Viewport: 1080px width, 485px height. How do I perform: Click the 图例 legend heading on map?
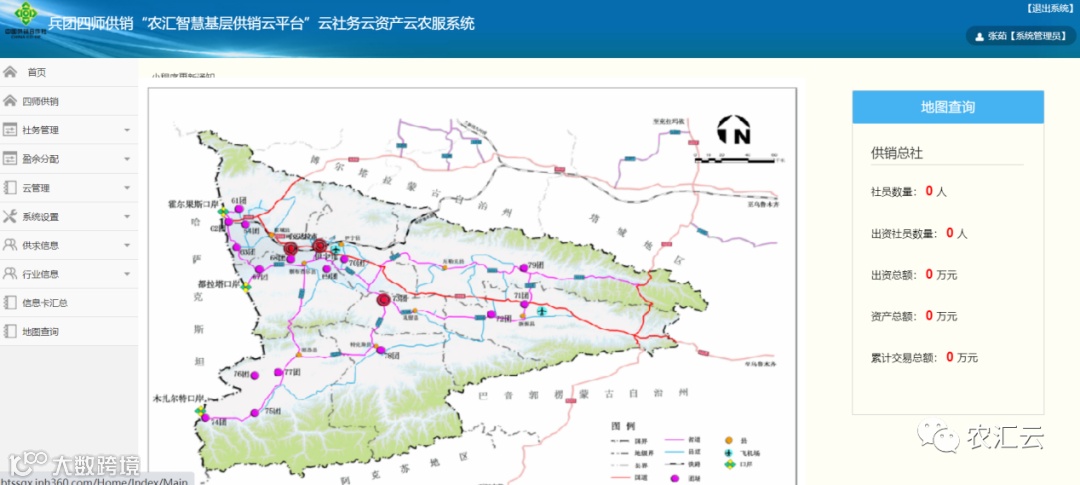(621, 424)
